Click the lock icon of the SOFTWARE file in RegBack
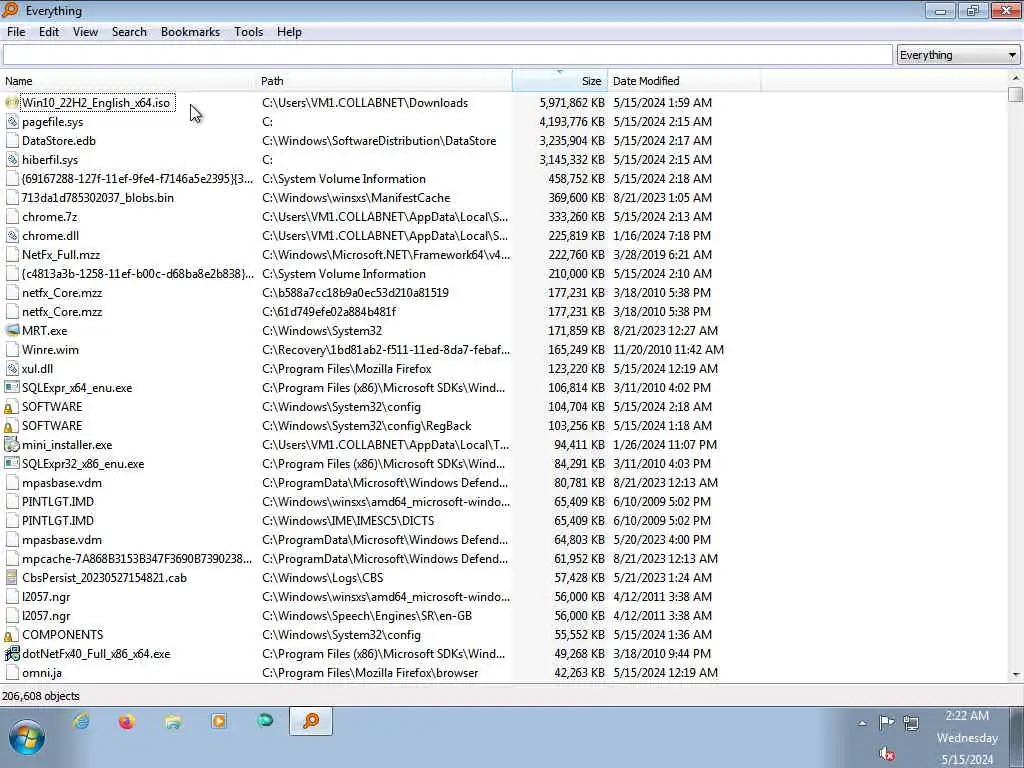 click(x=9, y=426)
